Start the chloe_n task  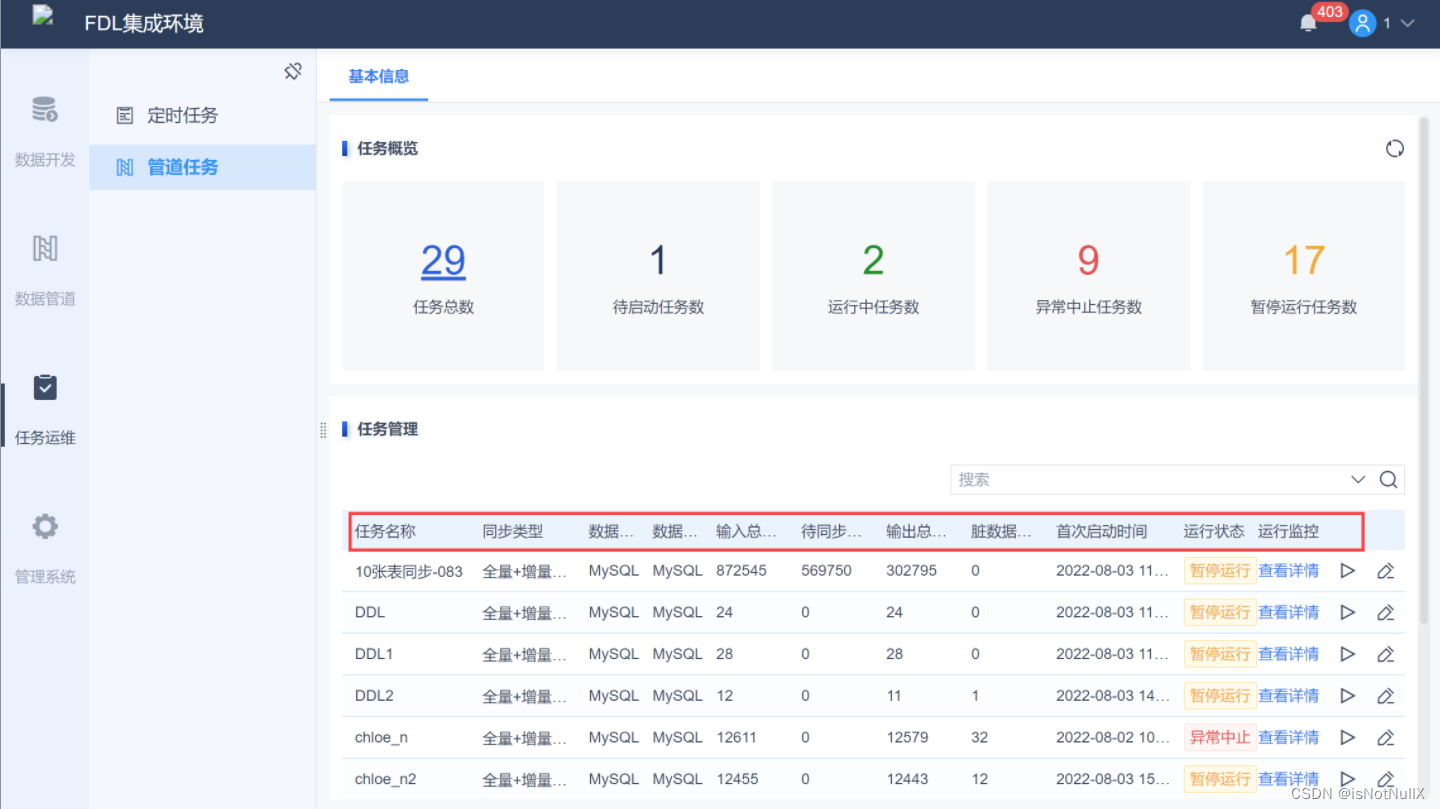1348,738
